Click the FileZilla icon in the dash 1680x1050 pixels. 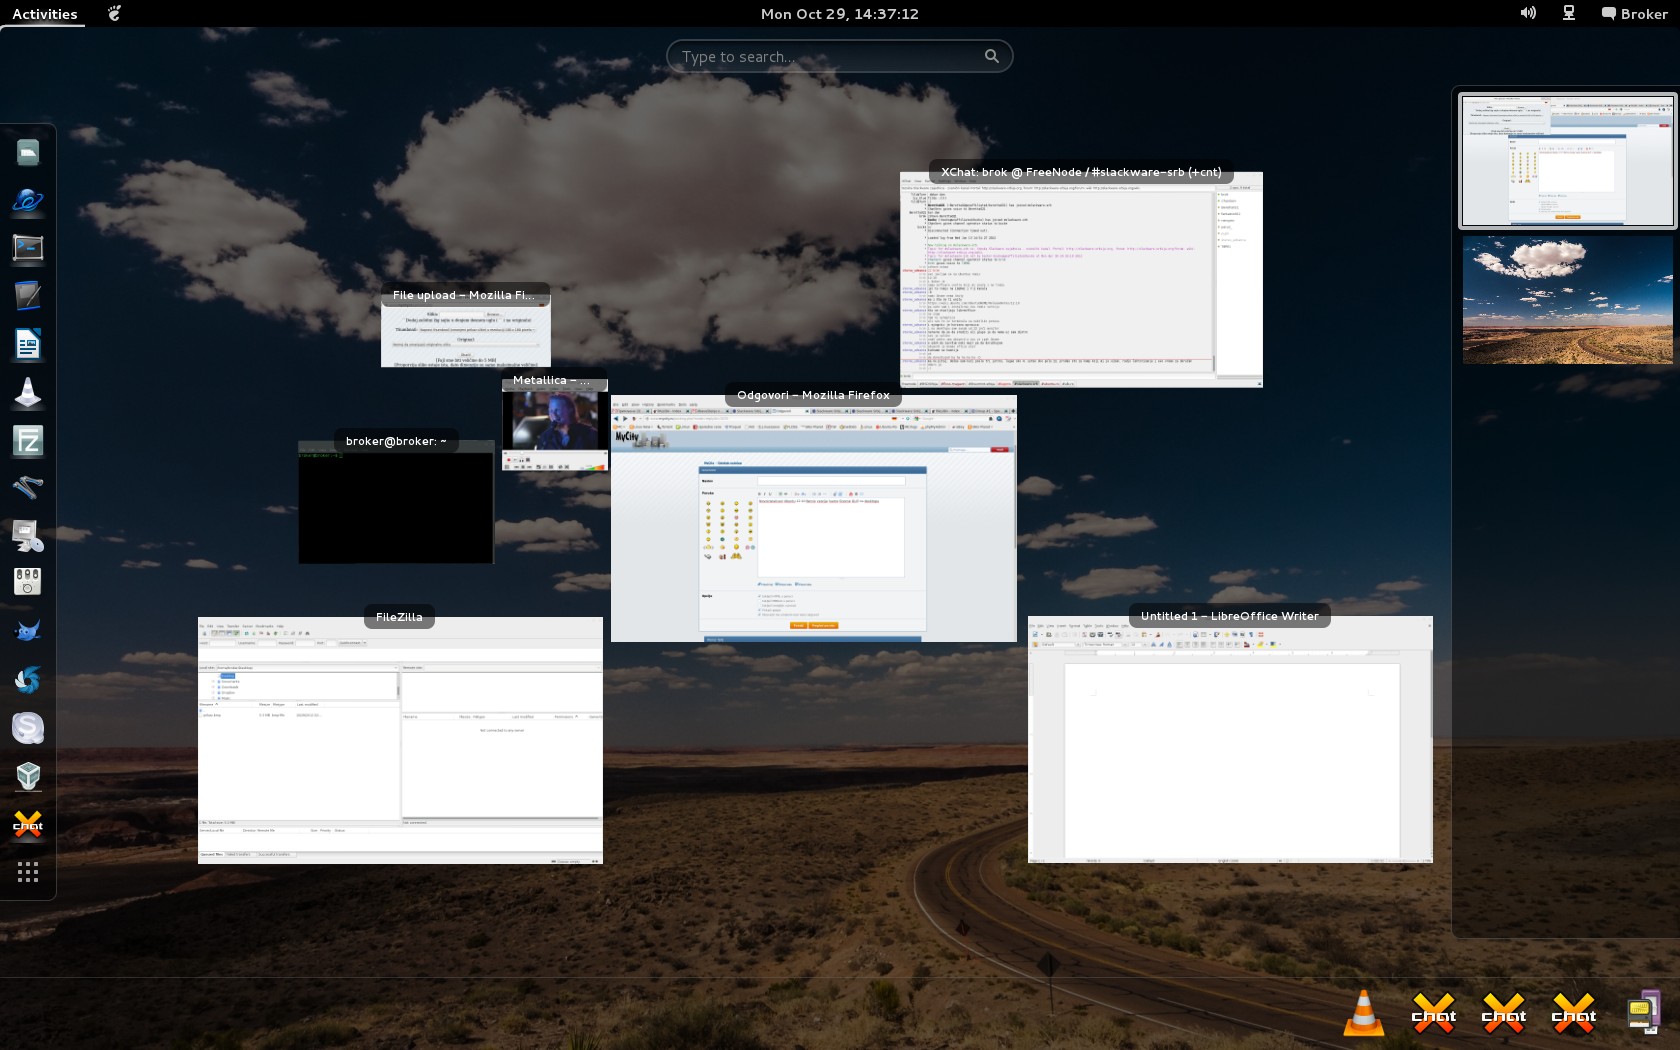(x=28, y=441)
